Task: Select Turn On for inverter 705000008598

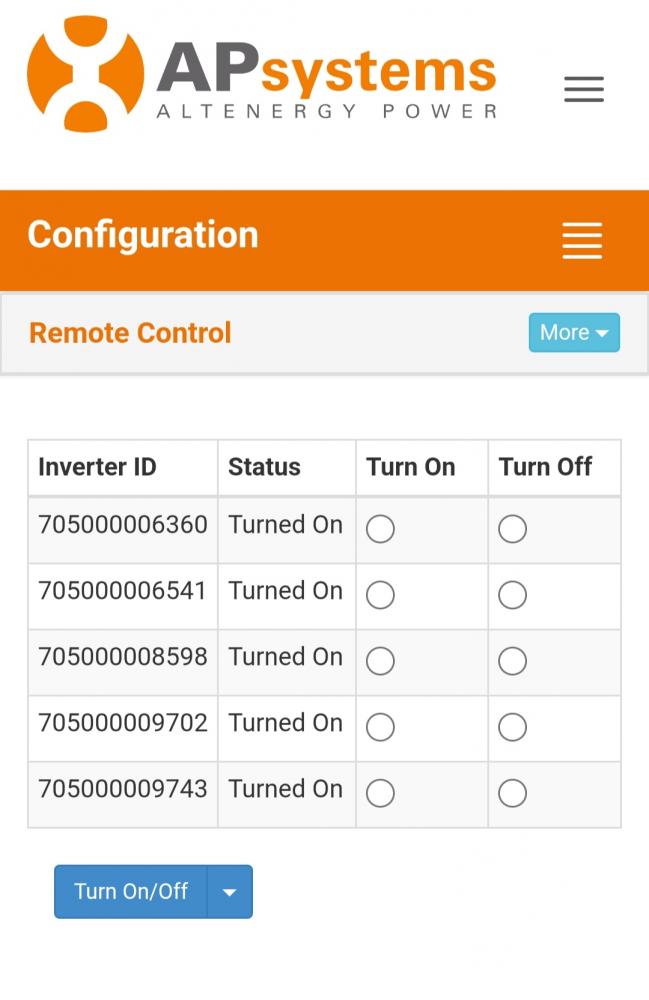Action: (381, 661)
